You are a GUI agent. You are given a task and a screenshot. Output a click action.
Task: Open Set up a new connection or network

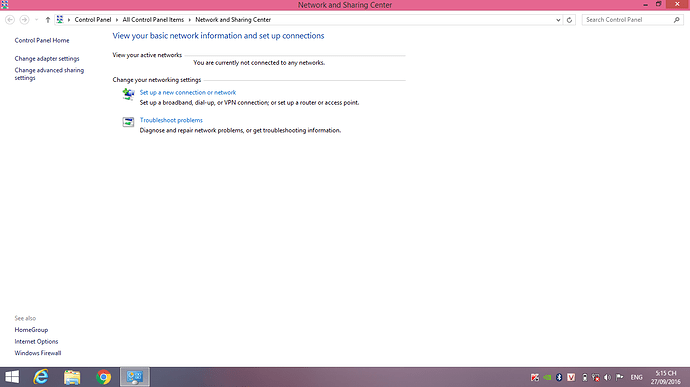click(188, 92)
